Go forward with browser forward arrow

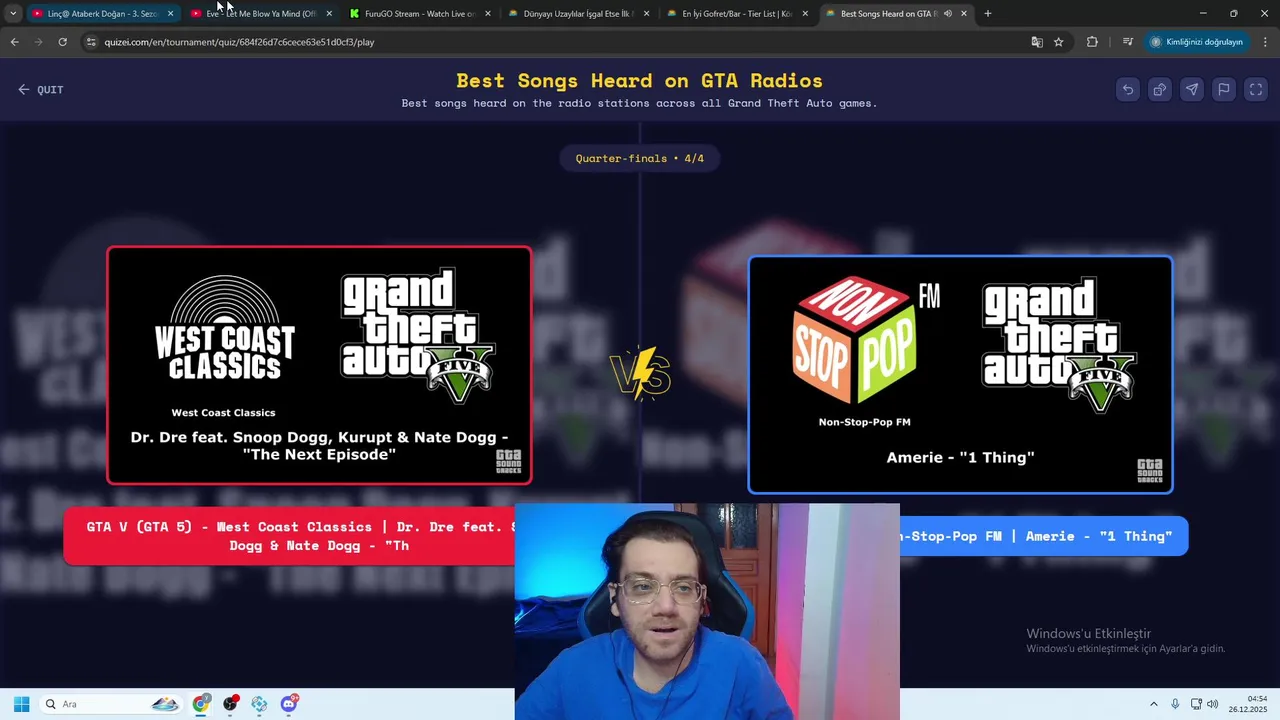(x=38, y=42)
